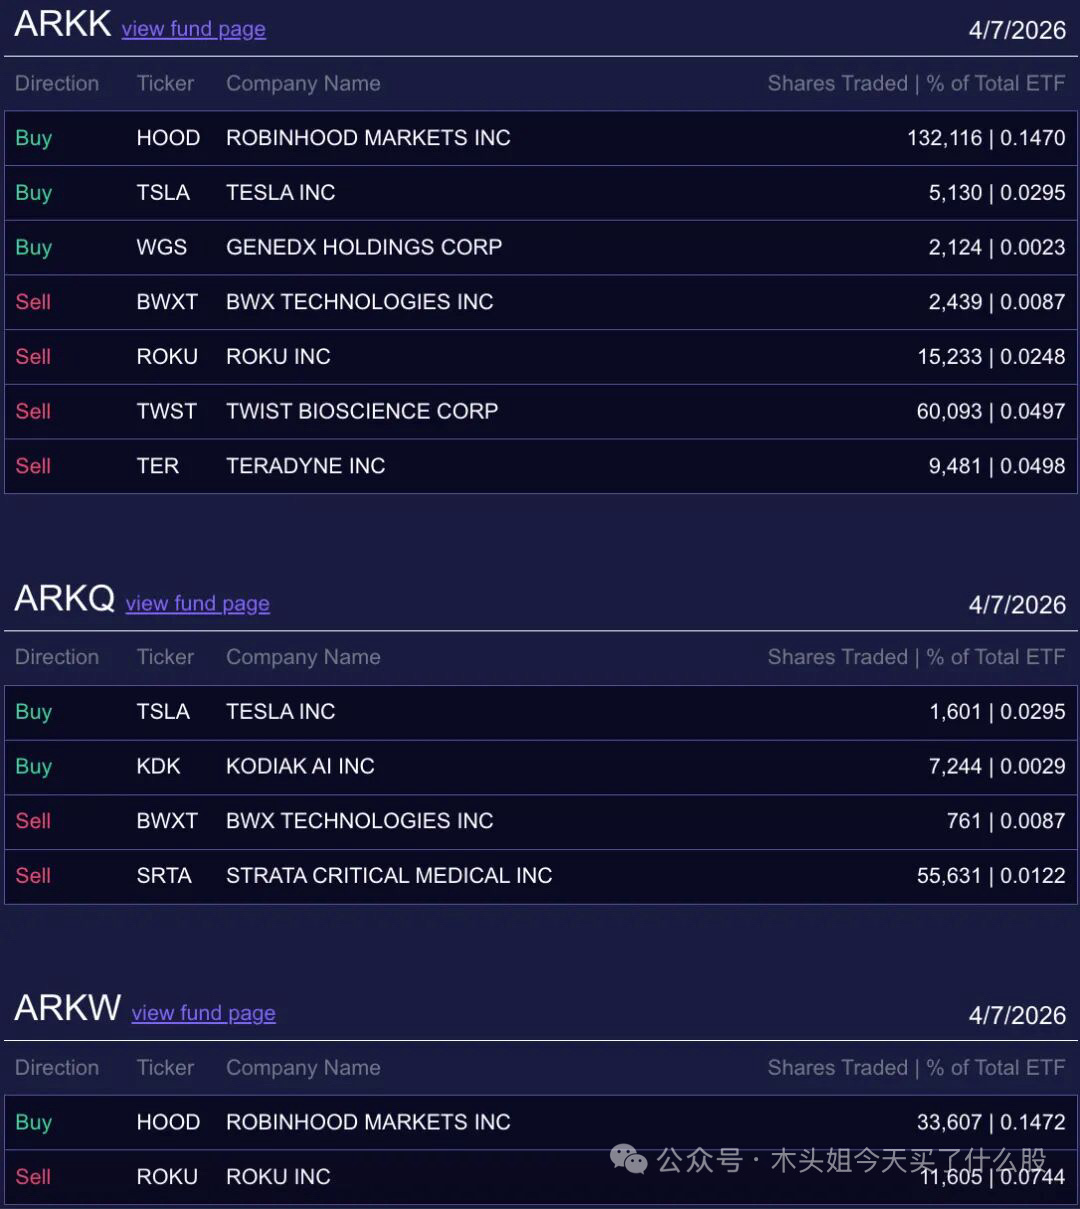
Task: Click the WGS ticker symbol
Action: [161, 247]
